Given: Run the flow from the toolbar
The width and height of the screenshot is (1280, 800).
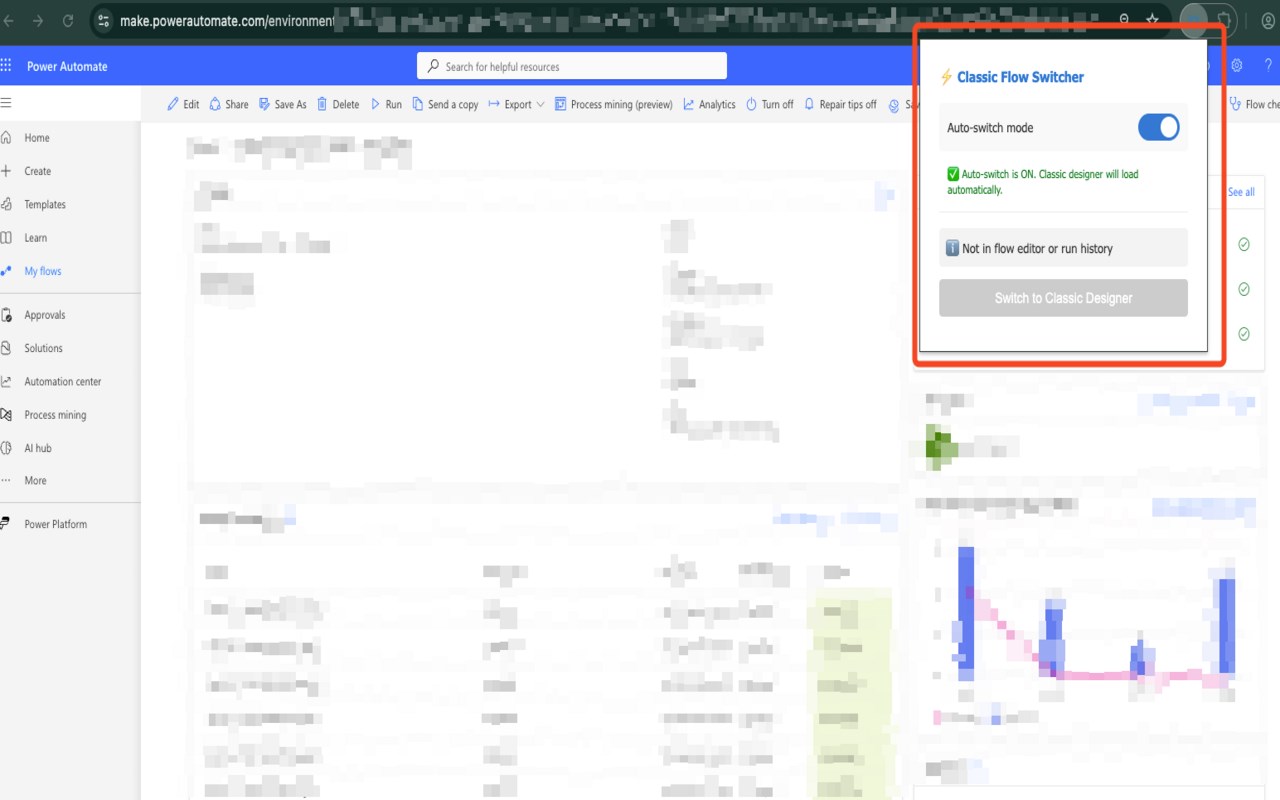Looking at the screenshot, I should pos(386,104).
